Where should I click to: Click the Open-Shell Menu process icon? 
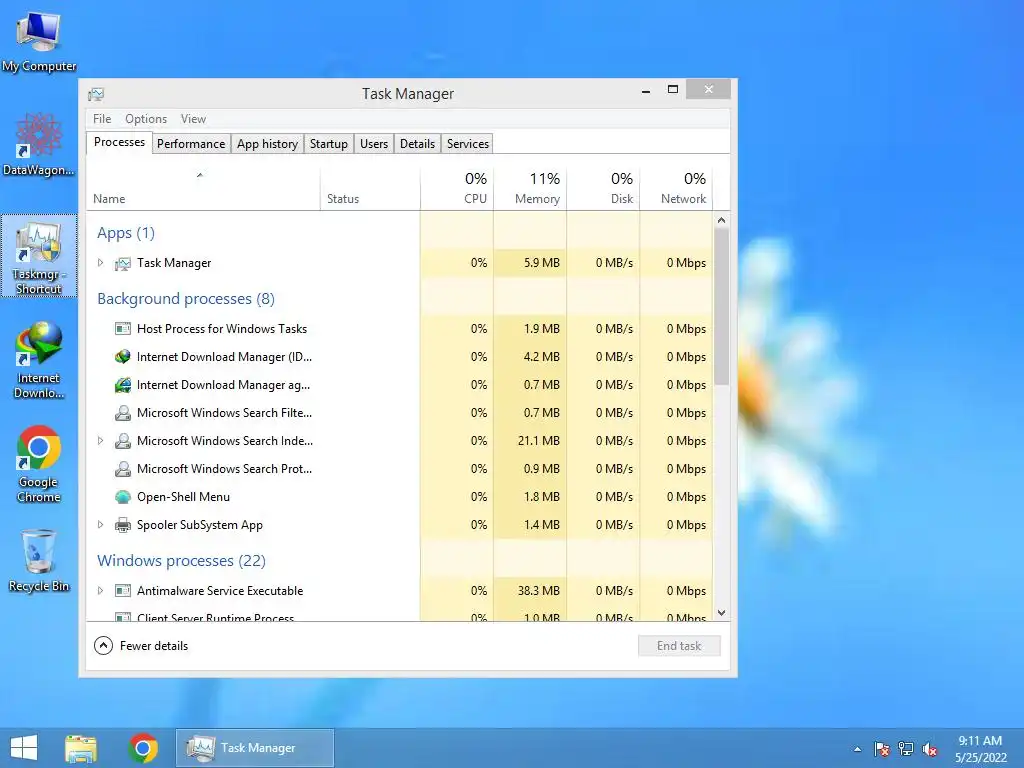122,497
